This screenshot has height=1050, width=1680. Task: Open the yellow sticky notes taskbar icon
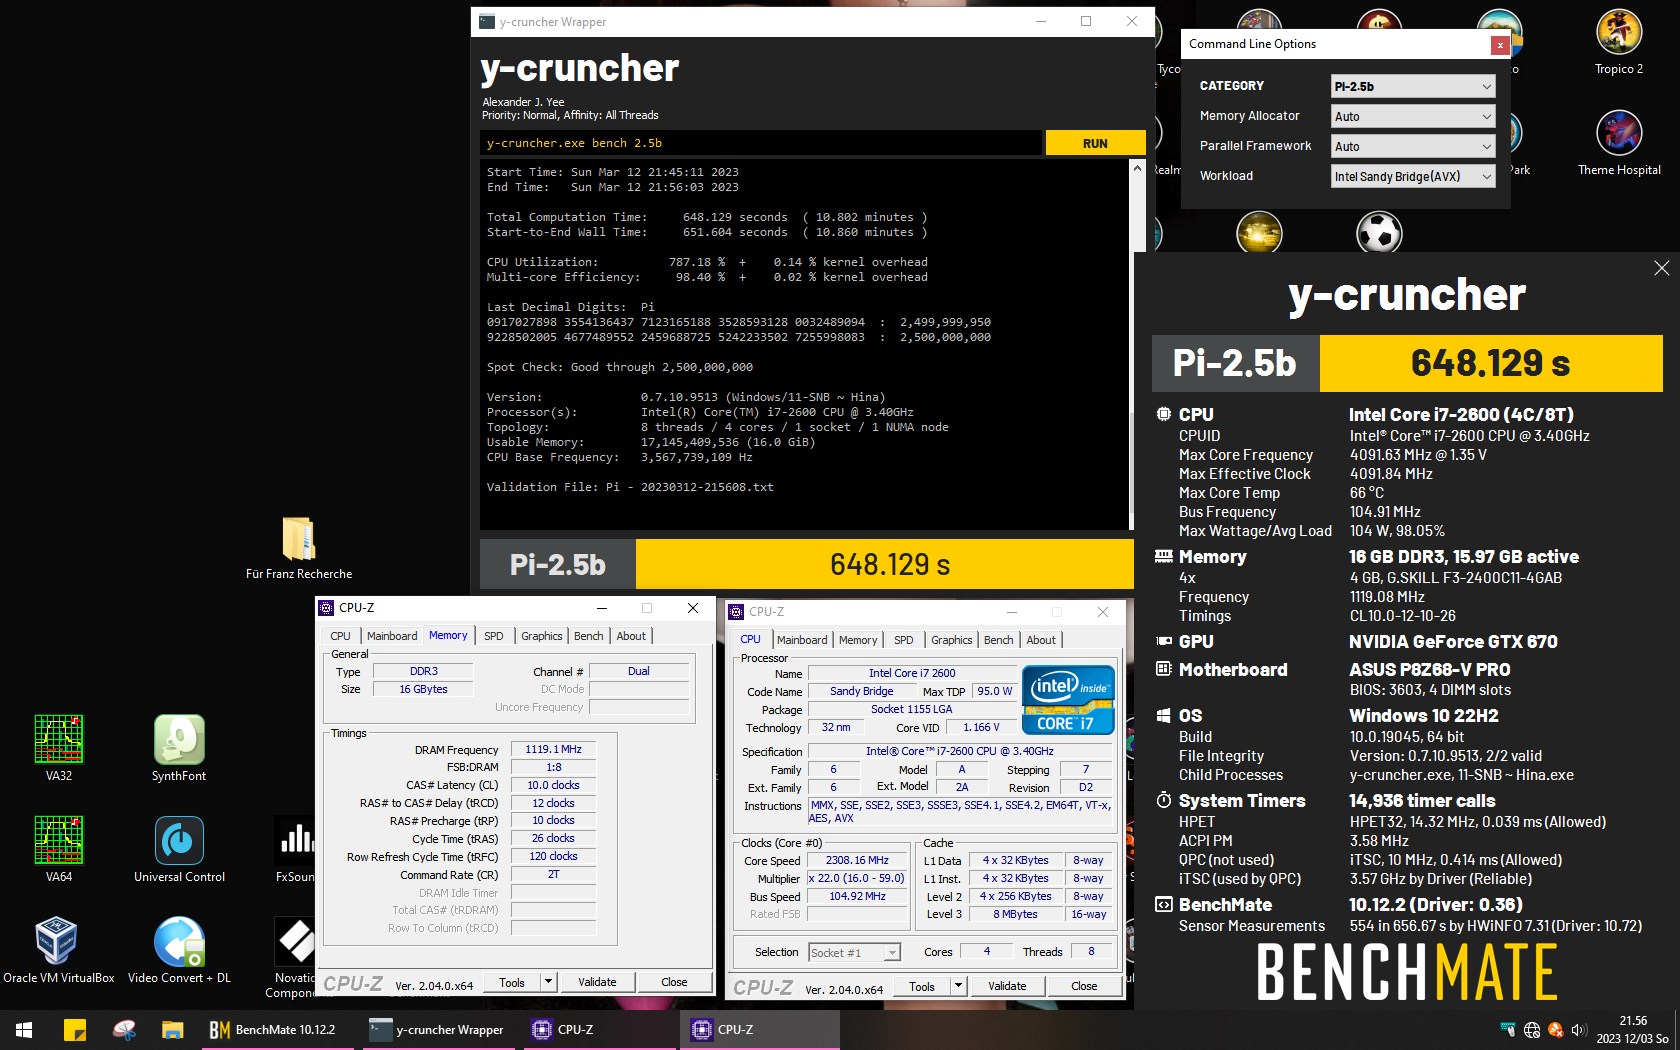tap(75, 1029)
